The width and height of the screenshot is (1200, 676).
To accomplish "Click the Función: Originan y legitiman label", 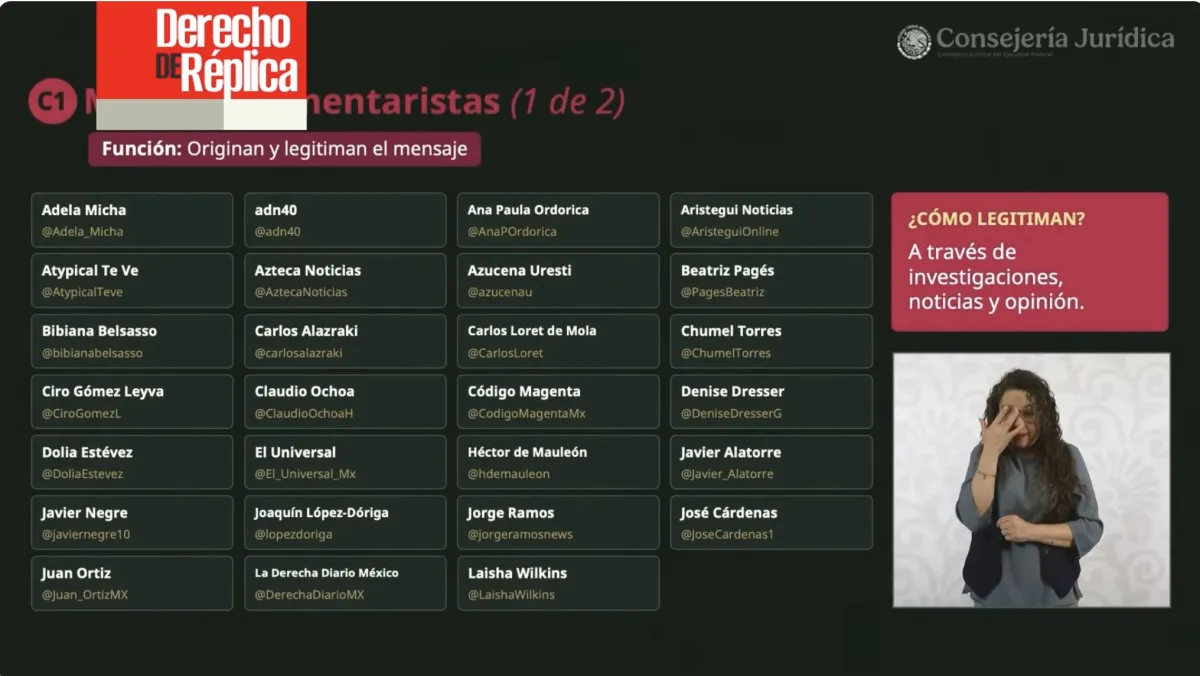I will (x=285, y=149).
